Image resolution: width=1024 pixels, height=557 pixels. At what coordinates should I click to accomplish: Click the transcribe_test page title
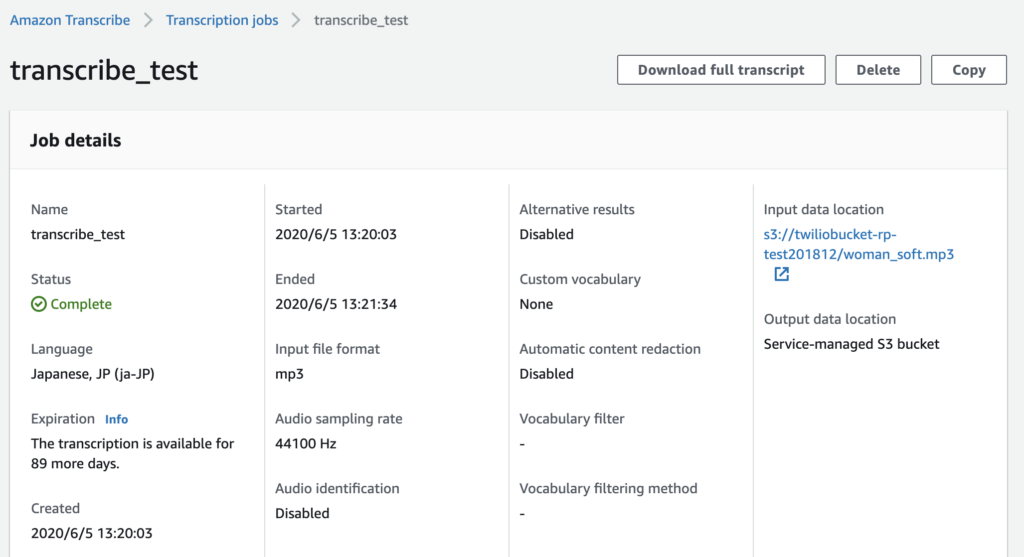pyautogui.click(x=104, y=70)
